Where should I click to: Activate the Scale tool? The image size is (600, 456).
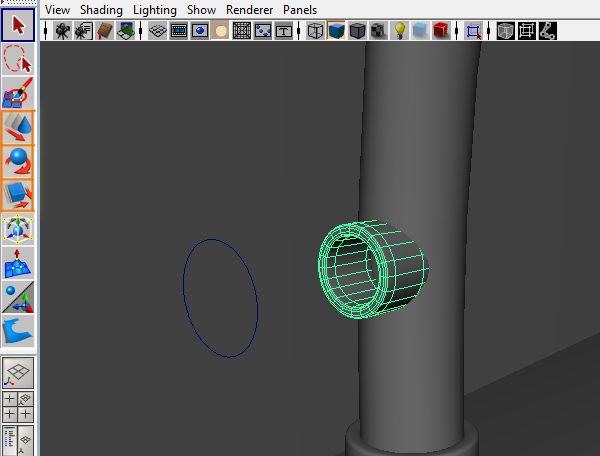pyautogui.click(x=18, y=195)
